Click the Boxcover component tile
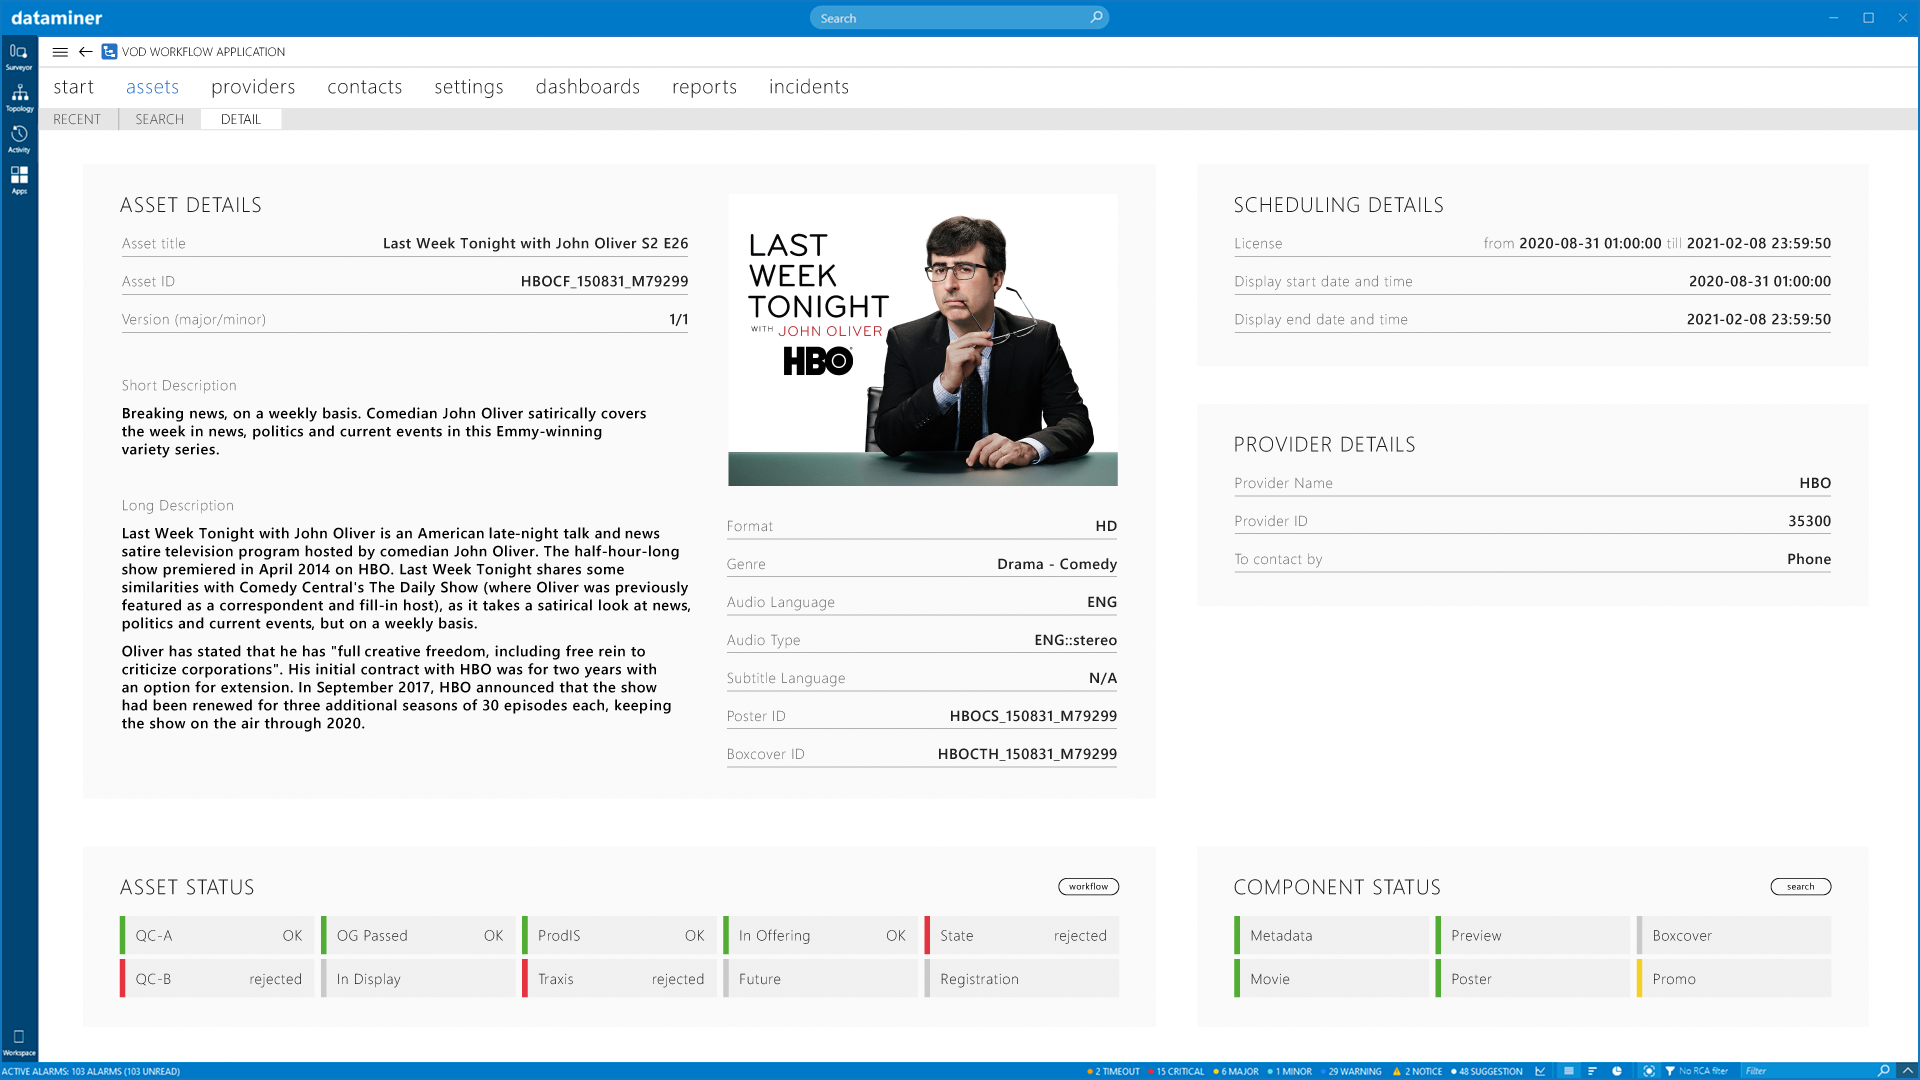Image resolution: width=1920 pixels, height=1080 pixels. coord(1734,936)
